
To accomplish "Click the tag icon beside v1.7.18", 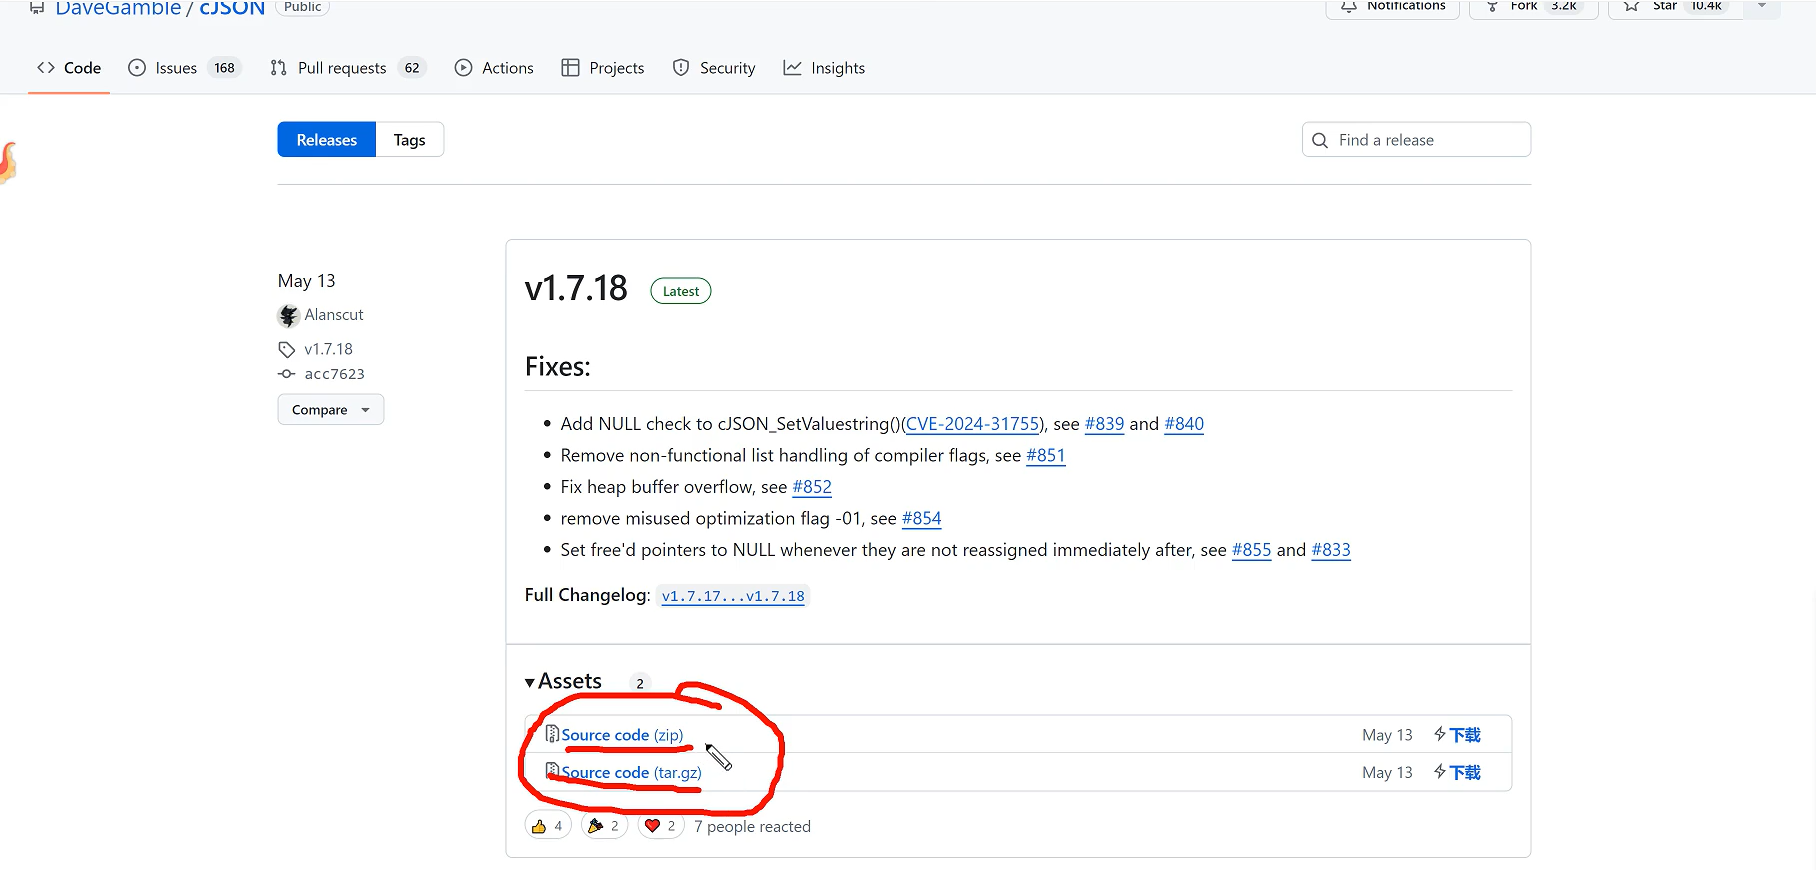I will 287,349.
